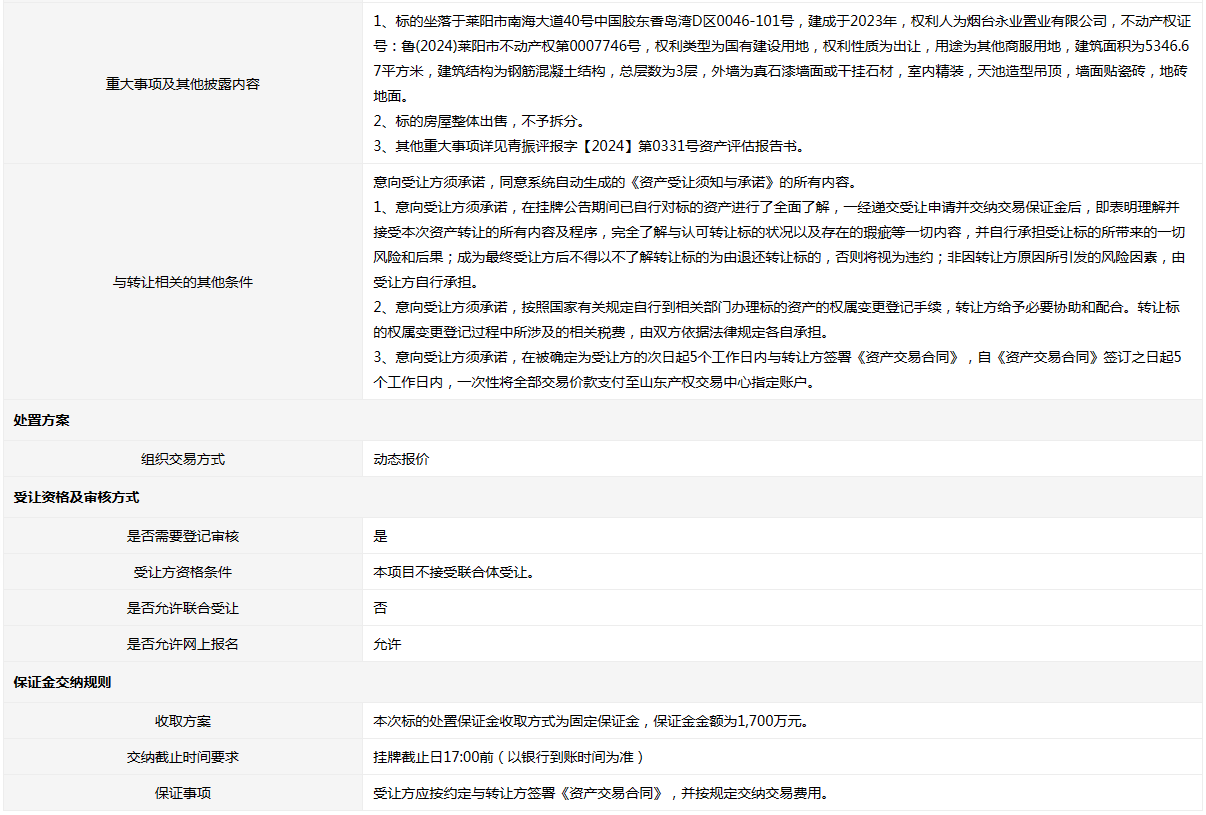Click the 收取方案 label cell
This screenshot has width=1206, height=815.
pos(183,721)
